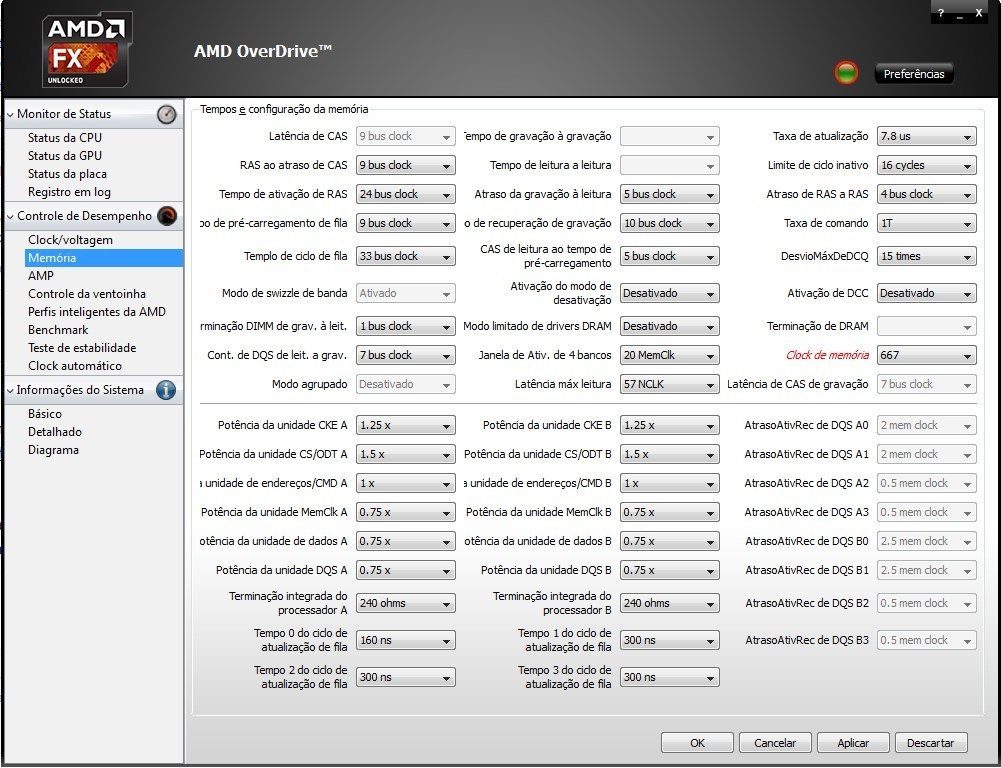Open Taxa de comando dropdown
Image resolution: width=1001 pixels, height=768 pixels.
(926, 223)
